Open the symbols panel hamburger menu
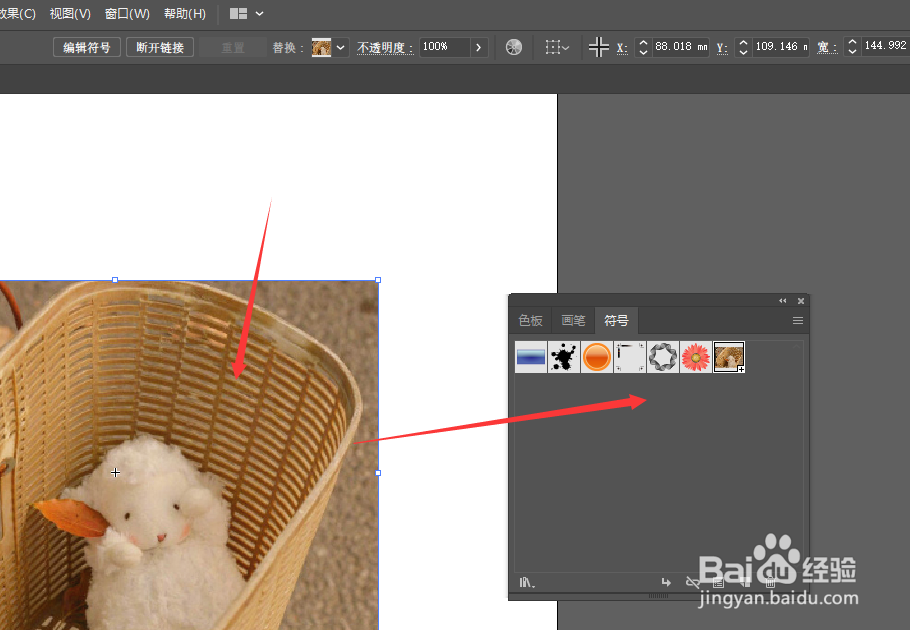The image size is (910, 630). (x=798, y=321)
